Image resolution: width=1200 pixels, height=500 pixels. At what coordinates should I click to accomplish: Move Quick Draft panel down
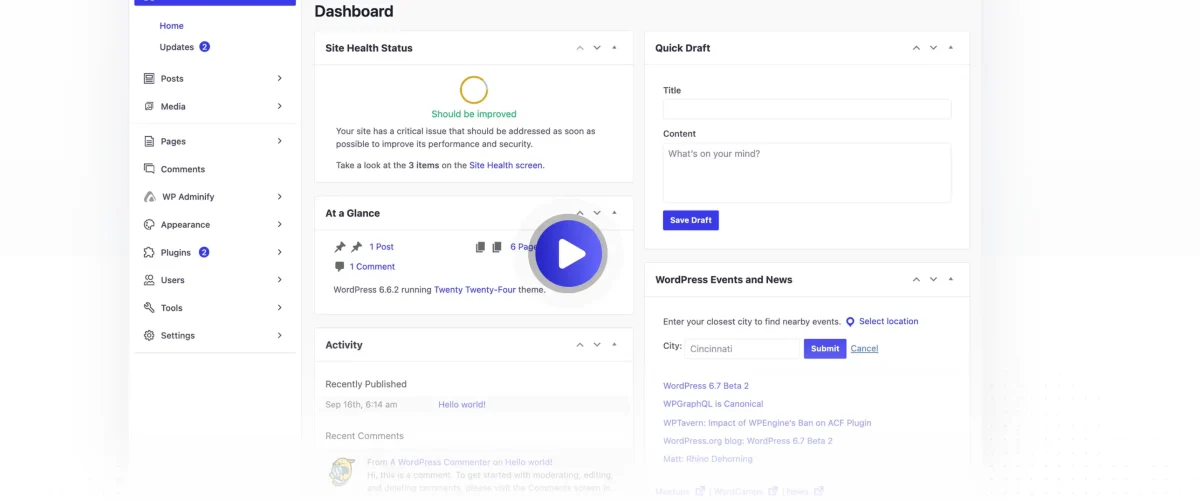(x=933, y=48)
